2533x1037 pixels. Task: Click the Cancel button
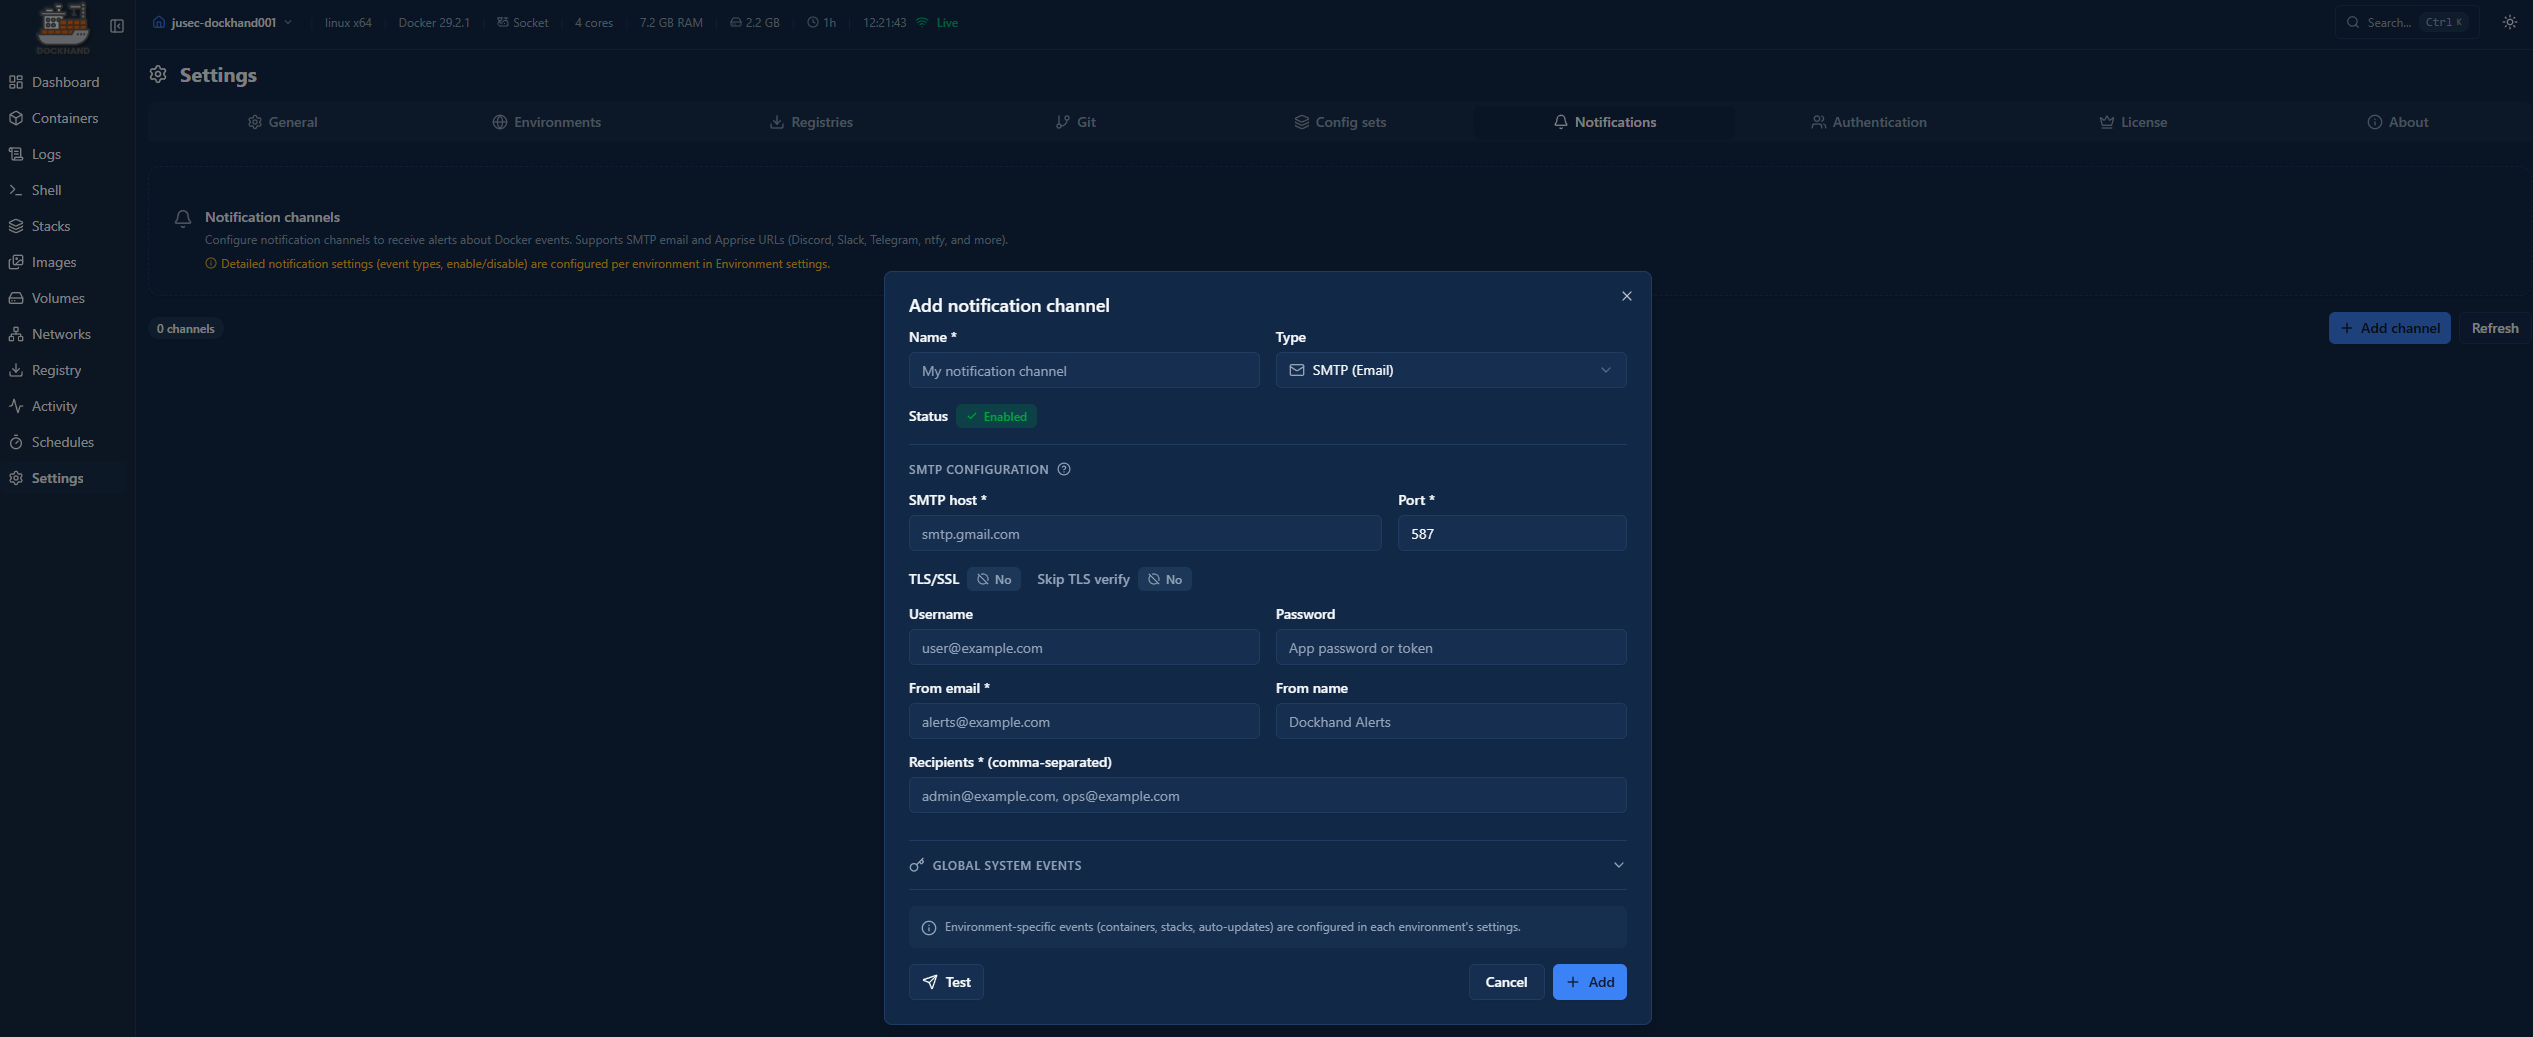(1505, 982)
